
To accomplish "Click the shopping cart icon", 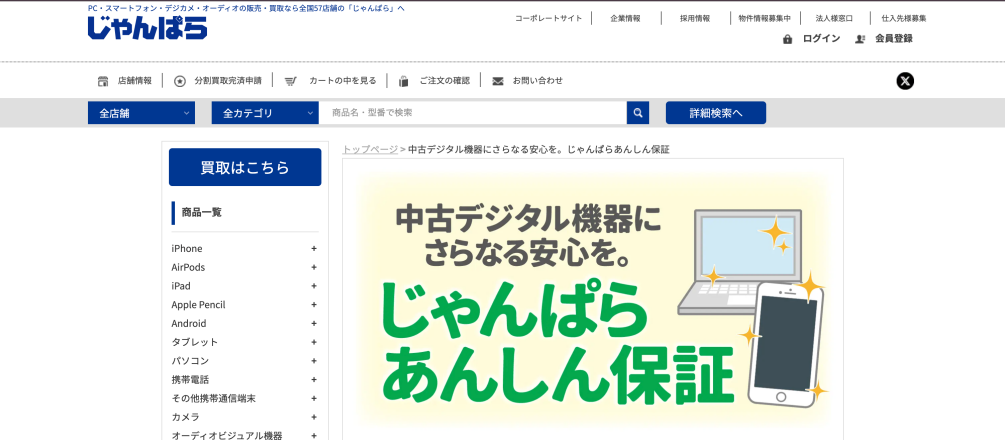I will point(290,81).
